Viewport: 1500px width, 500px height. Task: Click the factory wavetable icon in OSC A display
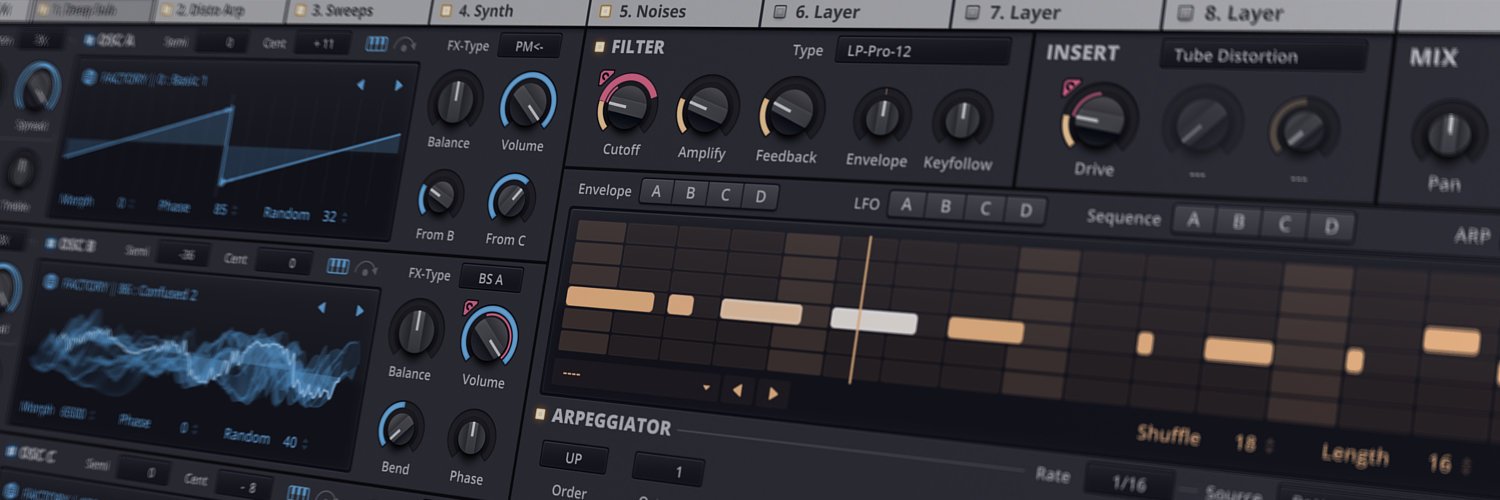click(x=87, y=76)
